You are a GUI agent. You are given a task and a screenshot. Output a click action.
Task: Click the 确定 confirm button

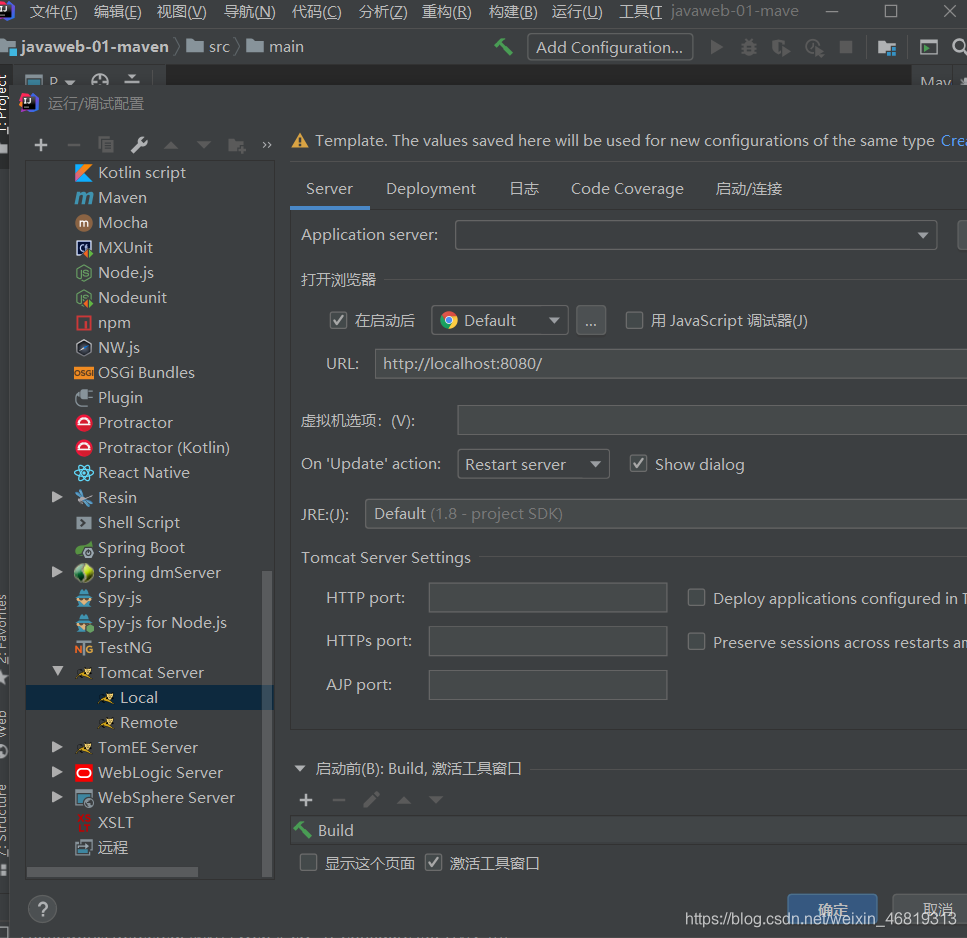tap(833, 910)
